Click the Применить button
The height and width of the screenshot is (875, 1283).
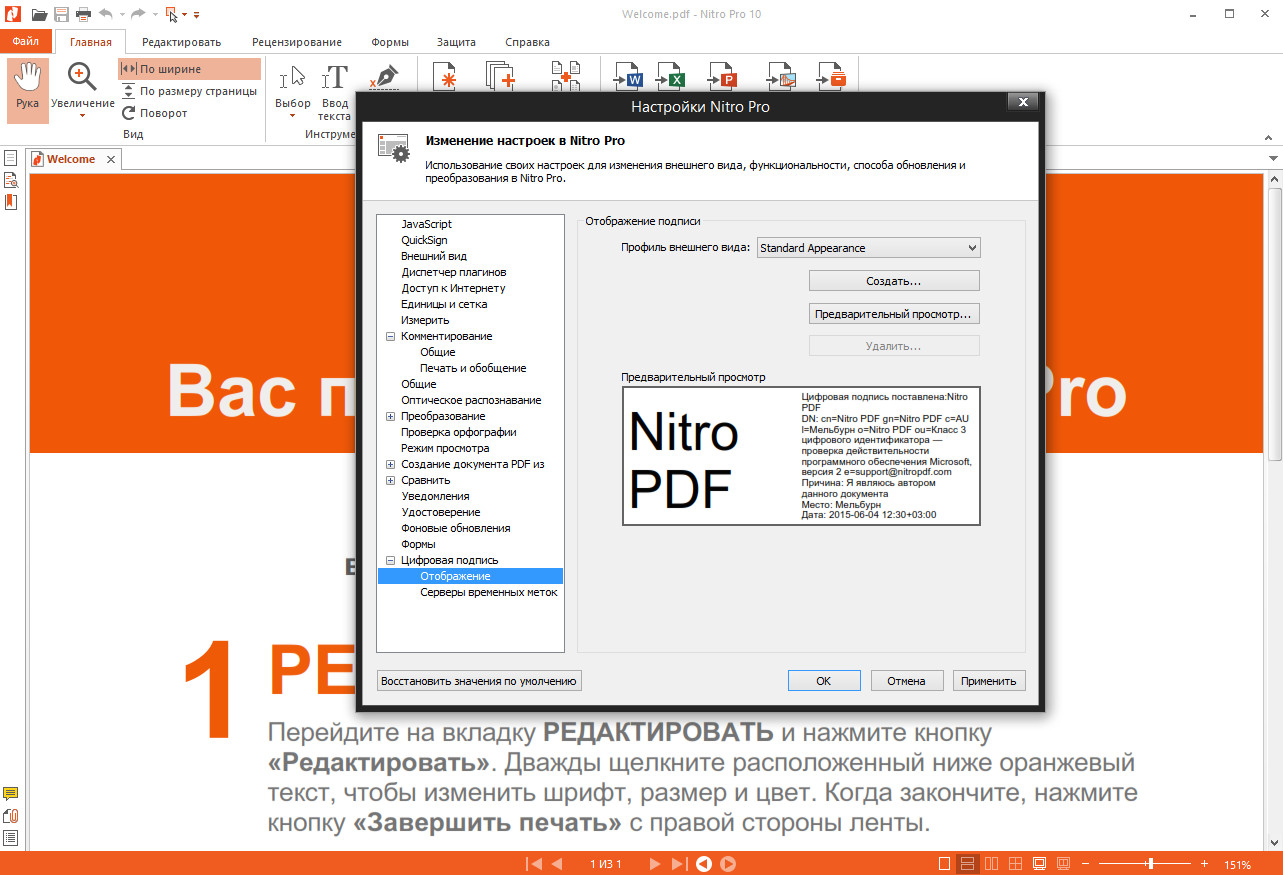(989, 681)
